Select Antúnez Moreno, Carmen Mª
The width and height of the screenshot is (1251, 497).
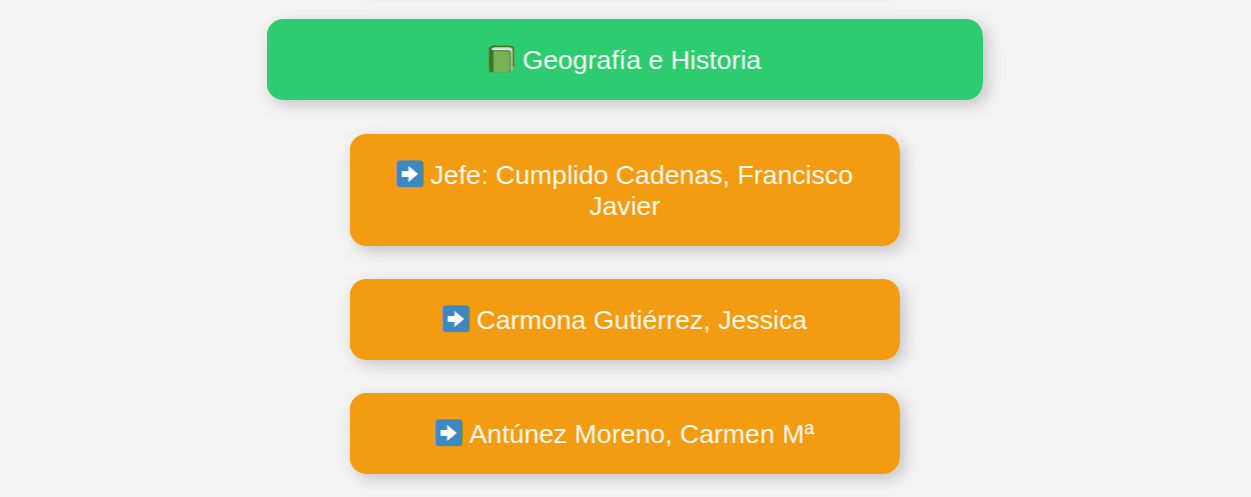tap(625, 433)
